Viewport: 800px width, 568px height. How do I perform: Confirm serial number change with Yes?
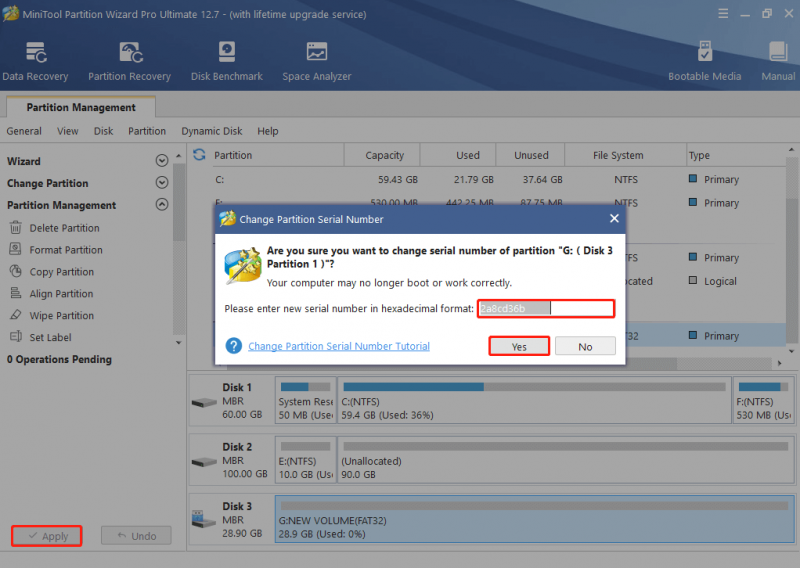click(x=519, y=347)
